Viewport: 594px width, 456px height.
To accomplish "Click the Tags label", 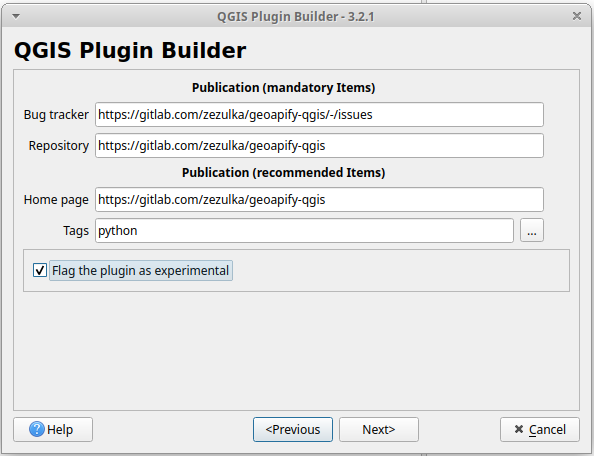I will coord(76,231).
